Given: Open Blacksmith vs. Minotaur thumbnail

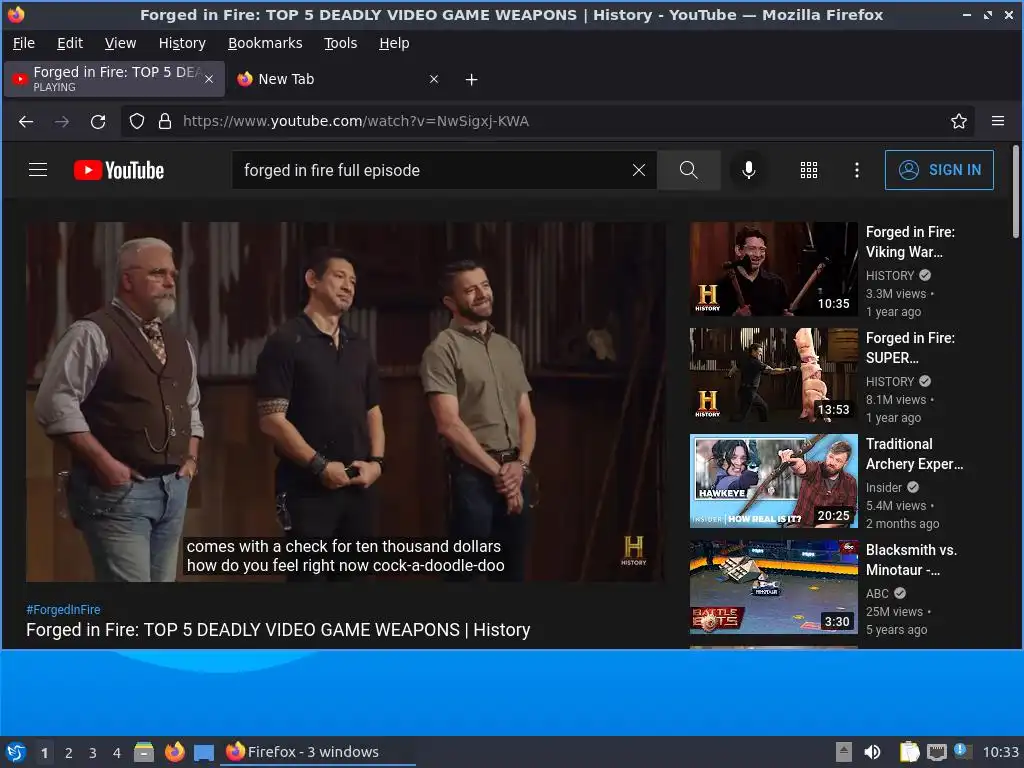Looking at the screenshot, I should click(774, 586).
